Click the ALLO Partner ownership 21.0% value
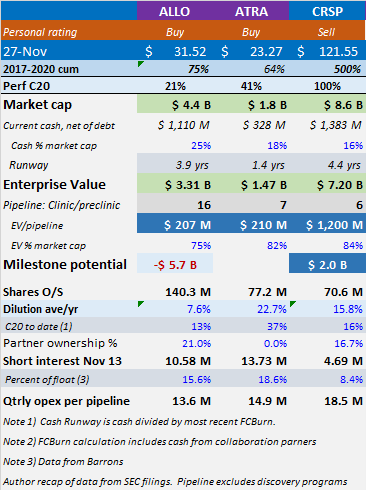The height and width of the screenshot is (490, 366). (x=196, y=343)
